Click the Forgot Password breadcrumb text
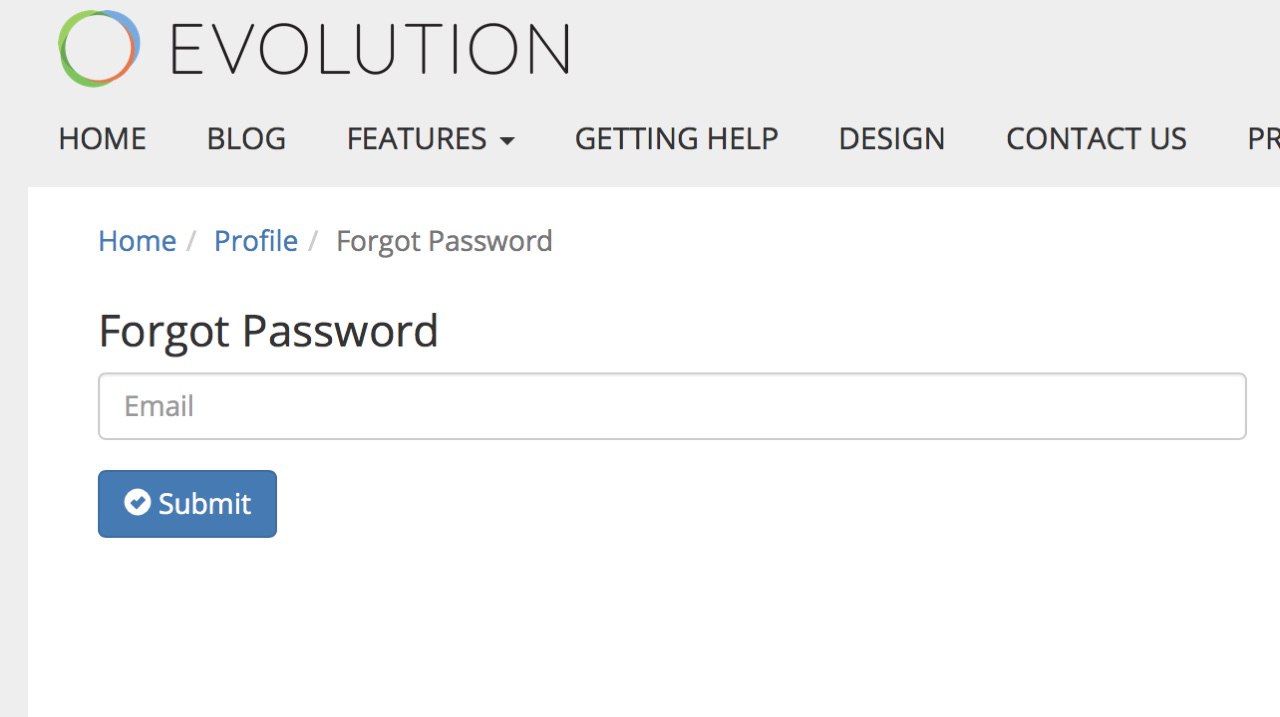1280x717 pixels. click(444, 241)
